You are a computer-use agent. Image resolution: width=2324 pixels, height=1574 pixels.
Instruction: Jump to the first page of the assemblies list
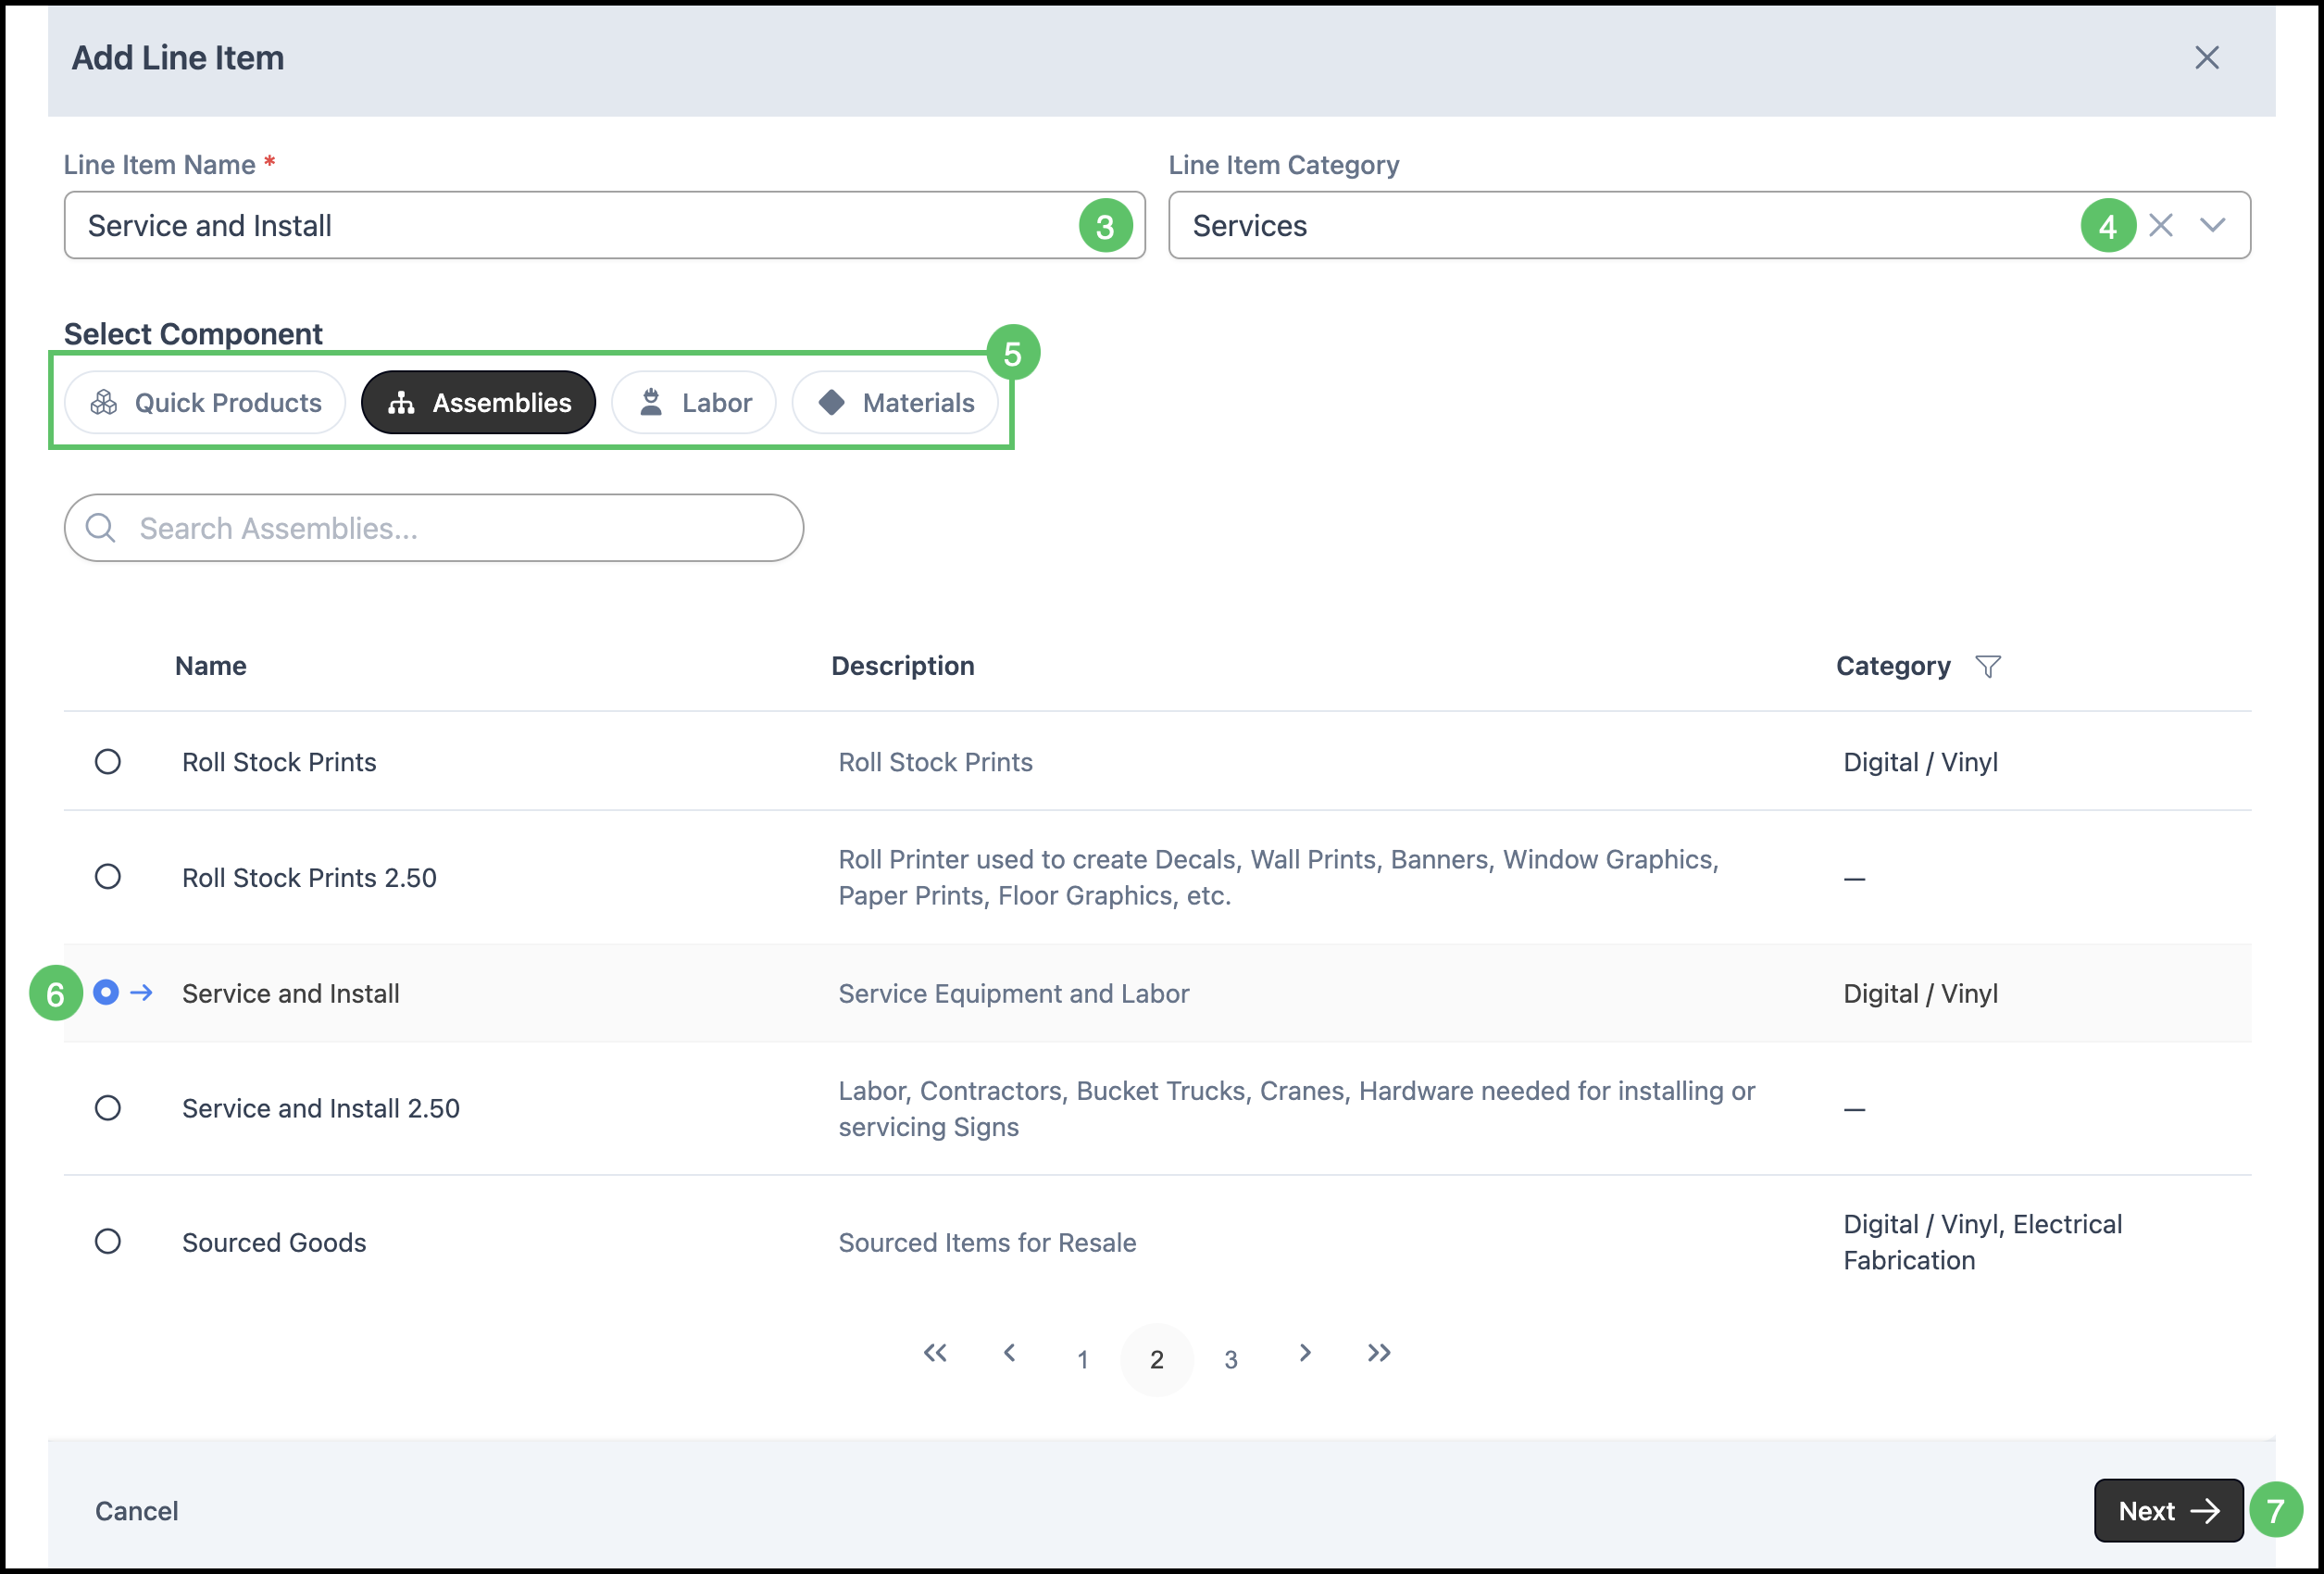[x=935, y=1353]
